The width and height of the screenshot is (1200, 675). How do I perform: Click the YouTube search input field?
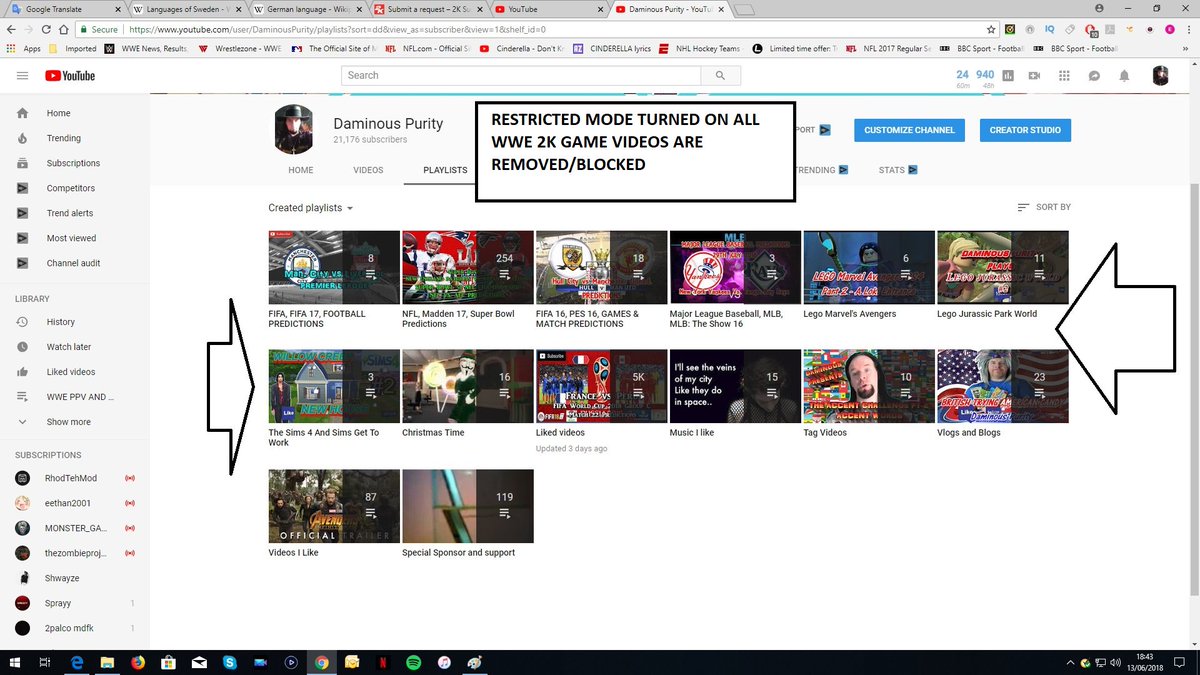[521, 75]
